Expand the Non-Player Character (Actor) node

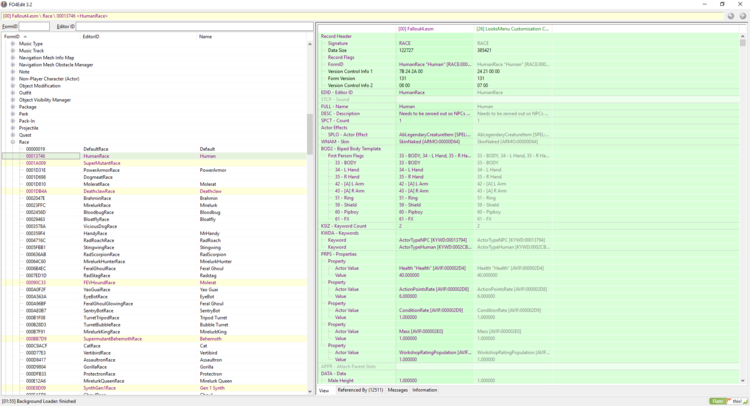tap(13, 78)
